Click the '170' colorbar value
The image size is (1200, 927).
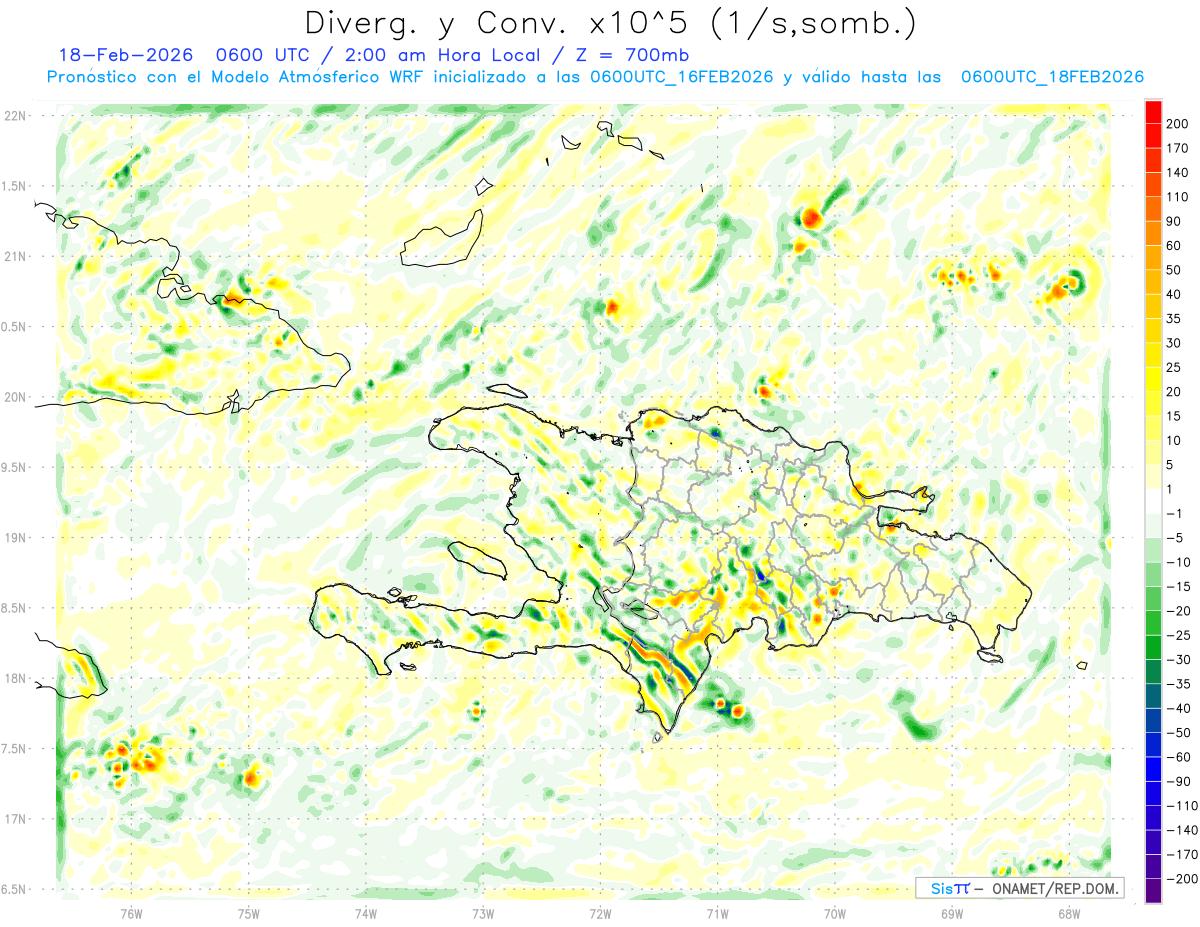pyautogui.click(x=1178, y=149)
